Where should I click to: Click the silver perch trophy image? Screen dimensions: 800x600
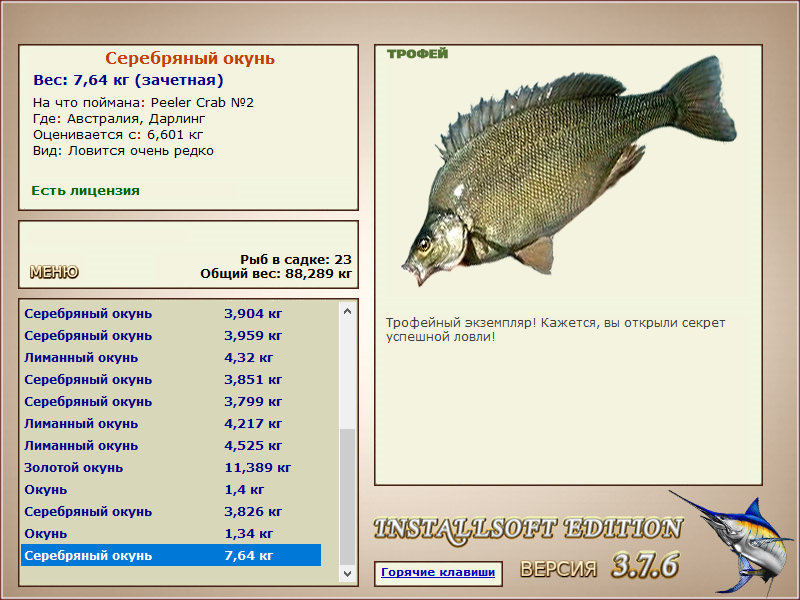(569, 171)
